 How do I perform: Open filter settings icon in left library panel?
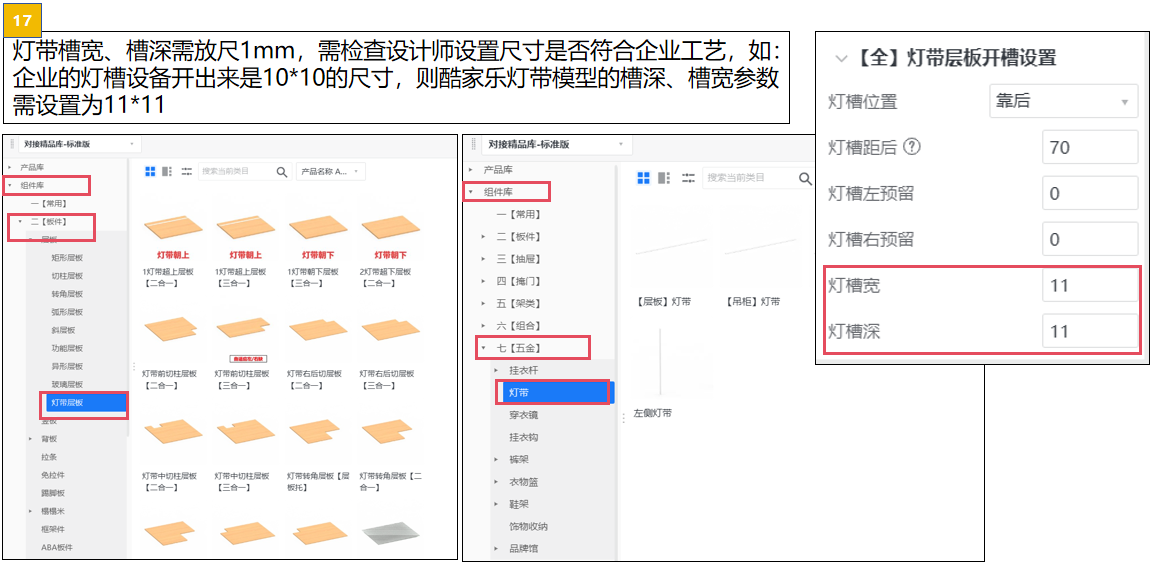click(186, 172)
